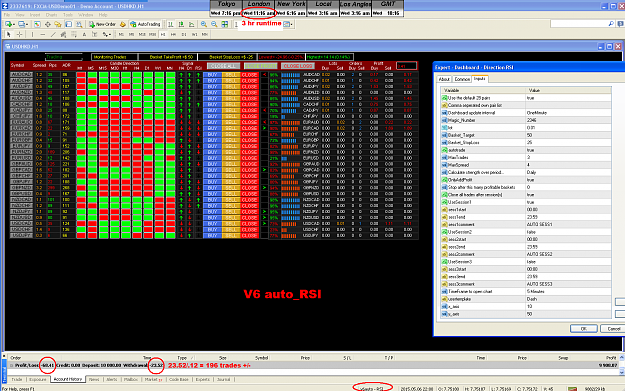This screenshot has height=391, width=625.
Task: Click SELL for the AUDCHF row
Action: [231, 81]
